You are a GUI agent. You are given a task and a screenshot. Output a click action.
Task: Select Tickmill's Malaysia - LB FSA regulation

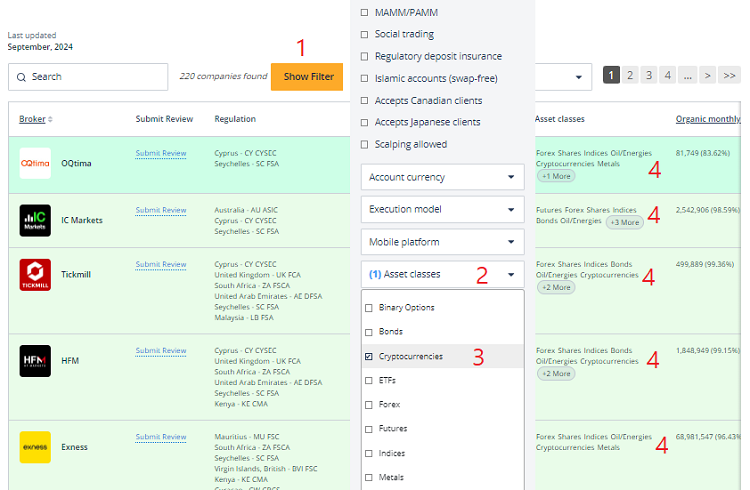pos(244,318)
